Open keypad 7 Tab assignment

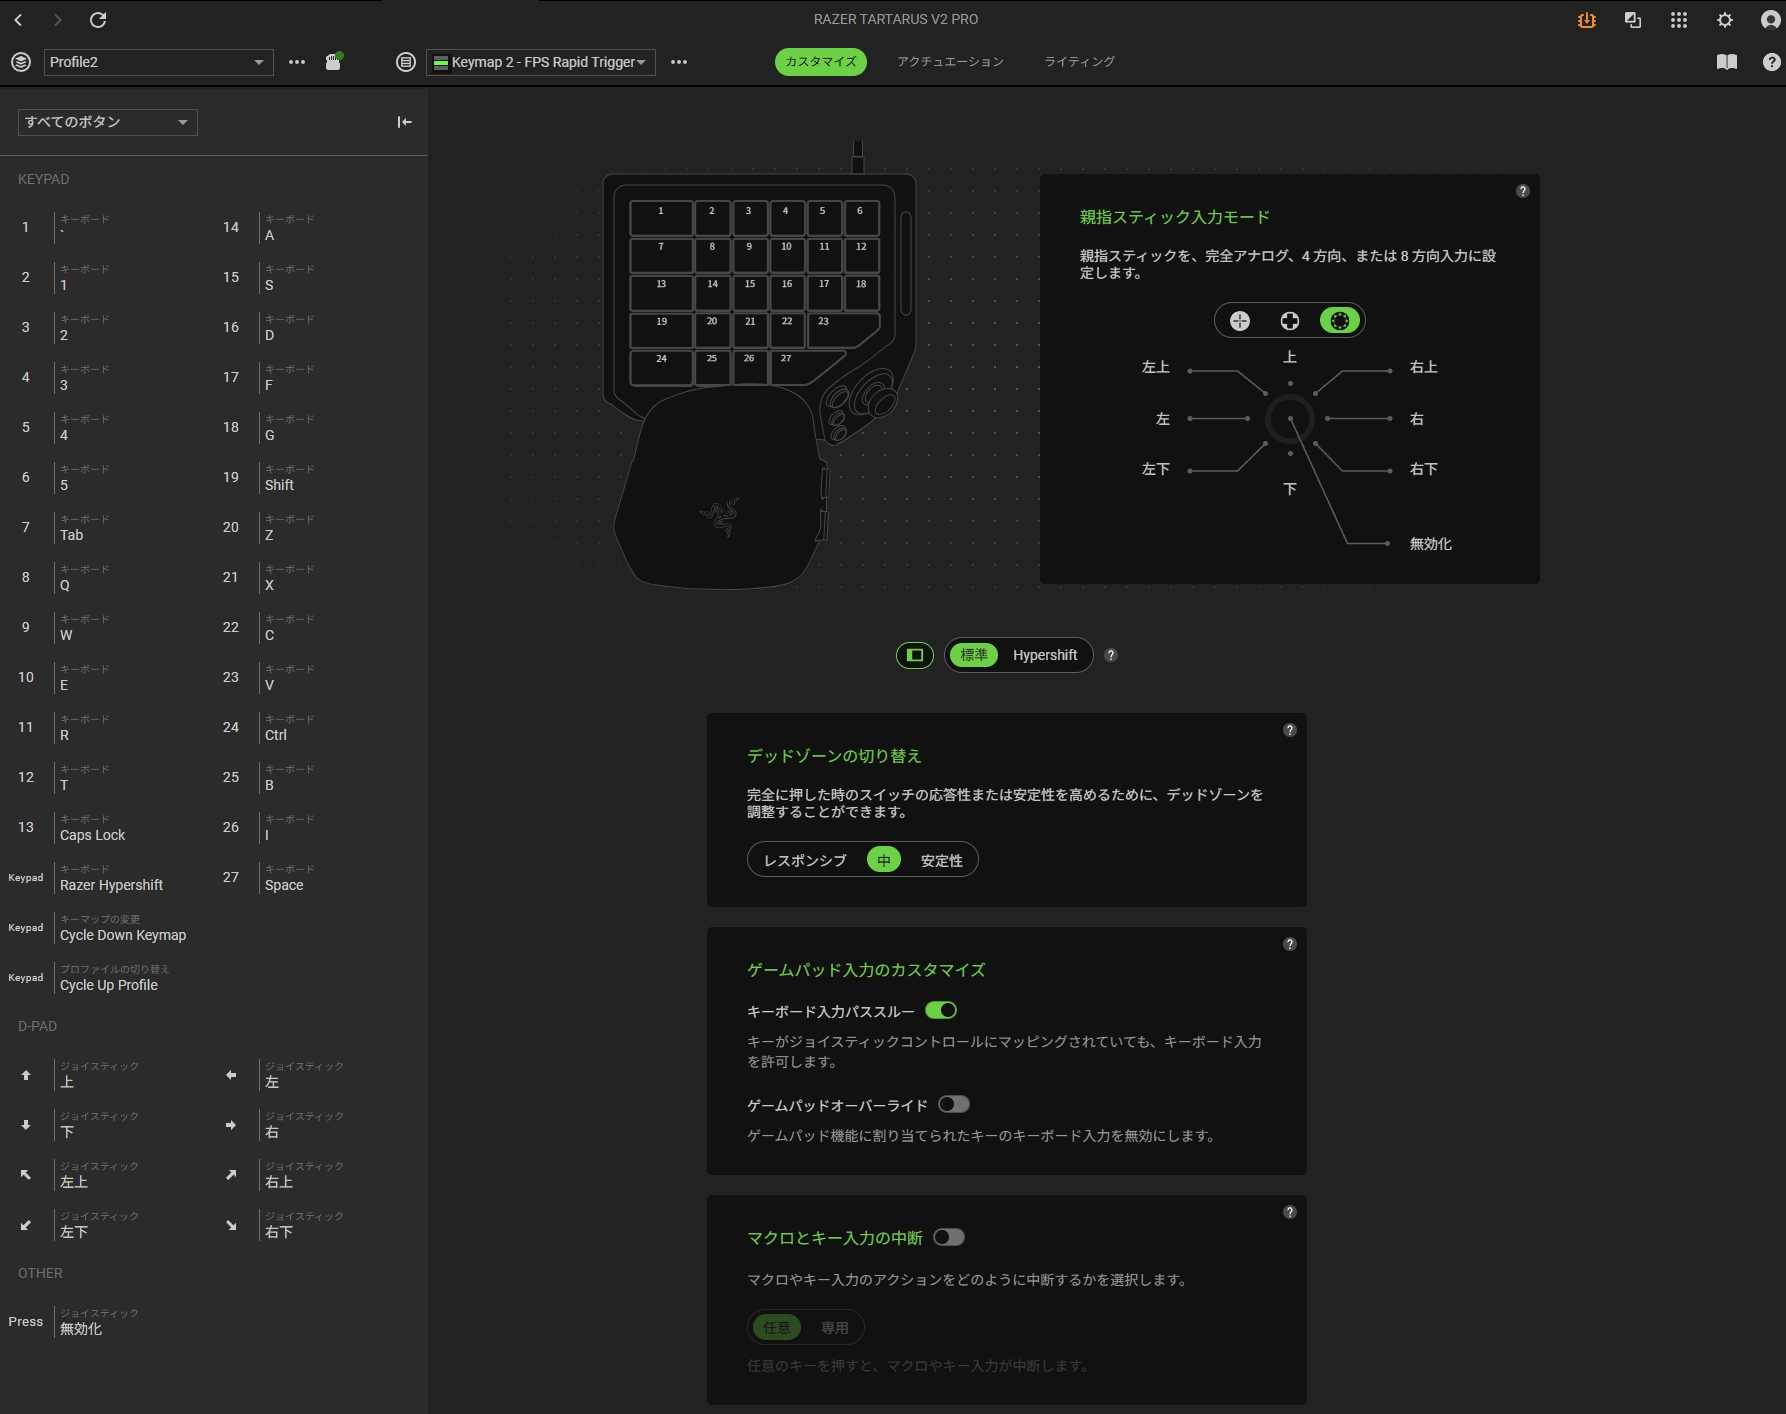tap(108, 527)
